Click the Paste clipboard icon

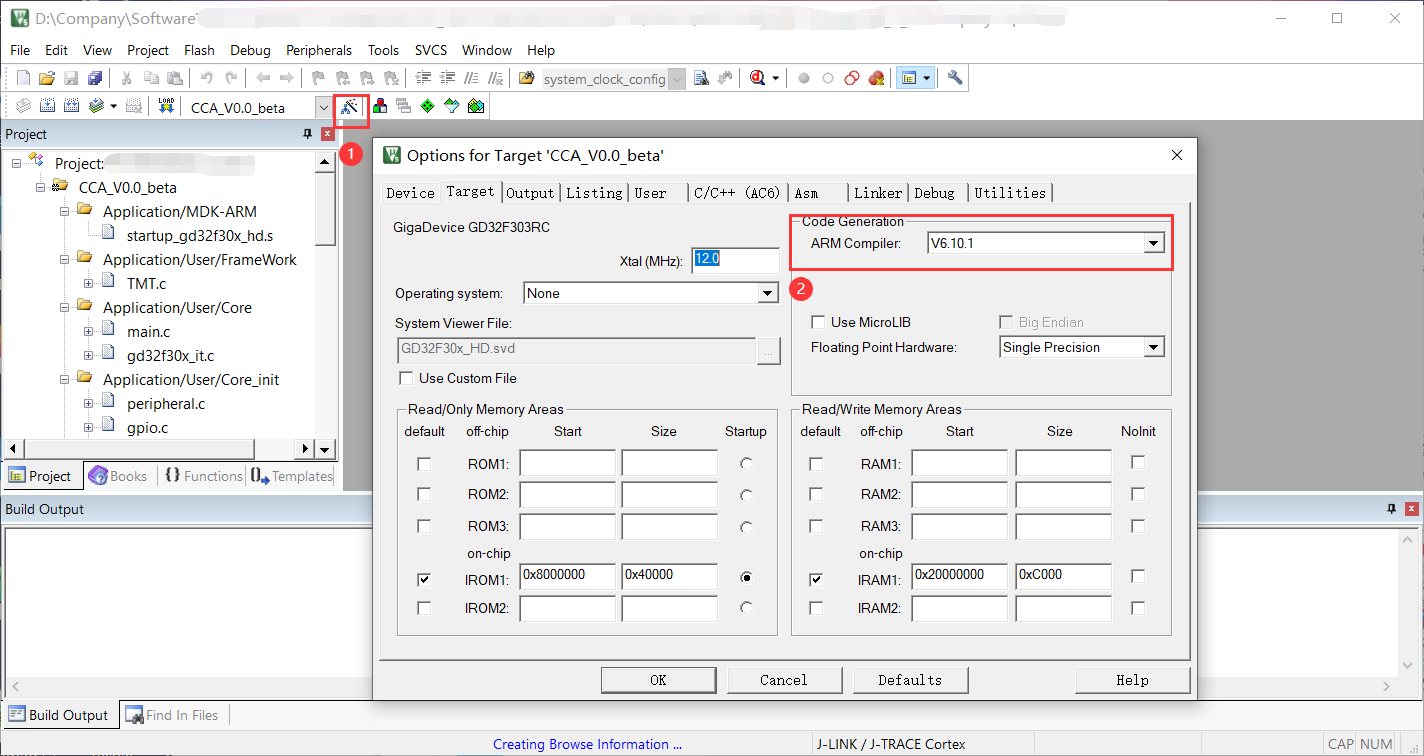[175, 78]
